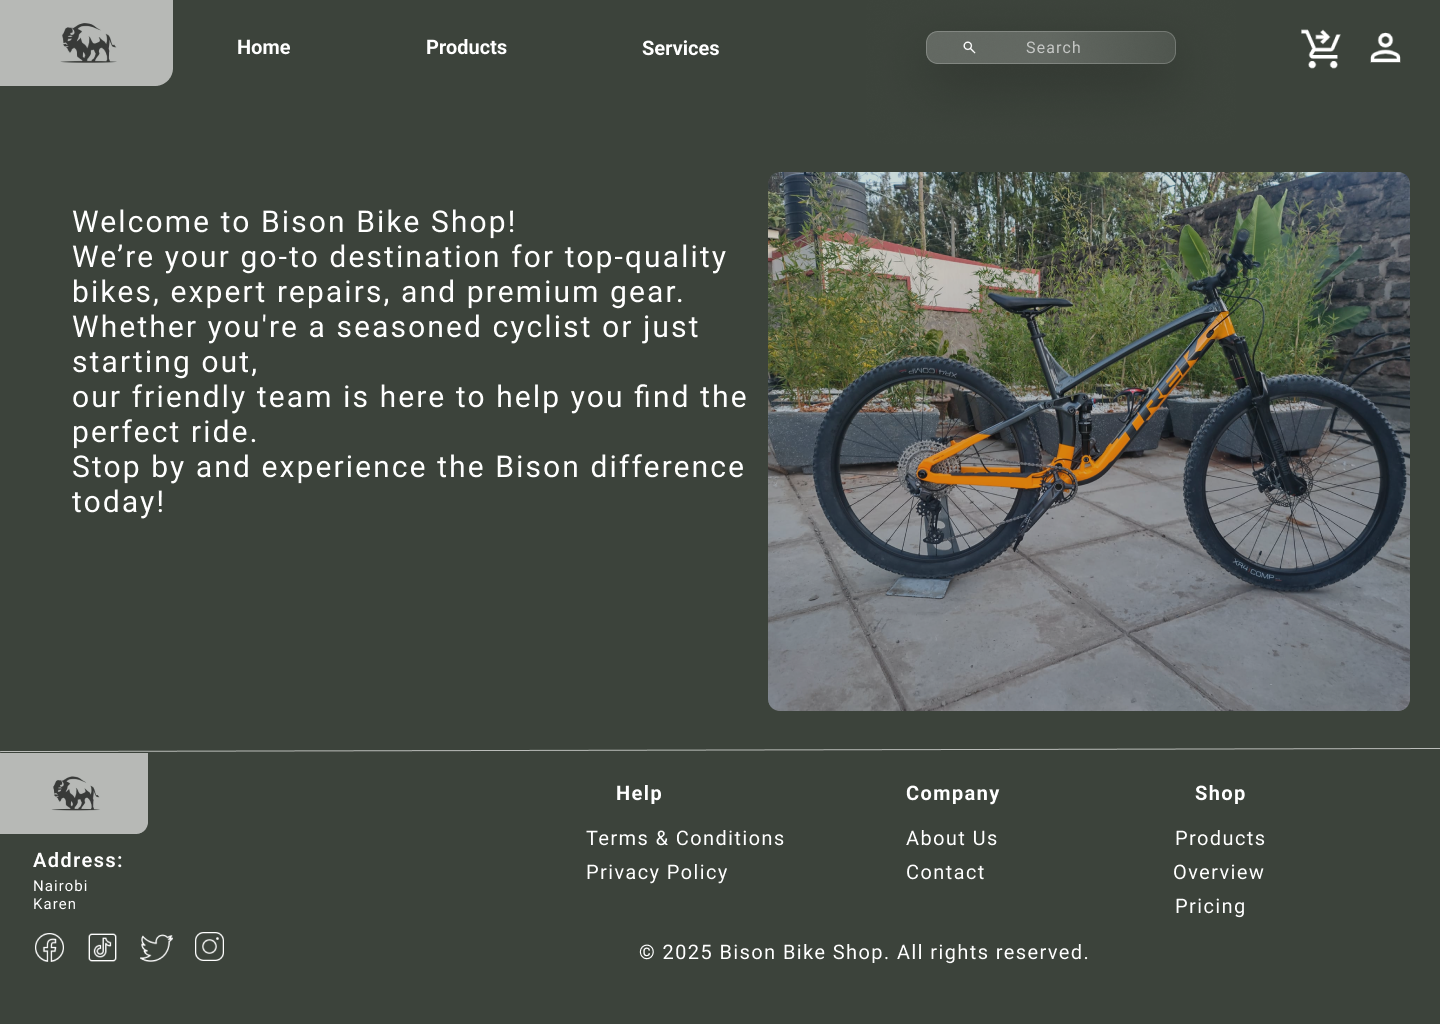Open the shopping cart icon
The image size is (1440, 1024).
click(1320, 48)
